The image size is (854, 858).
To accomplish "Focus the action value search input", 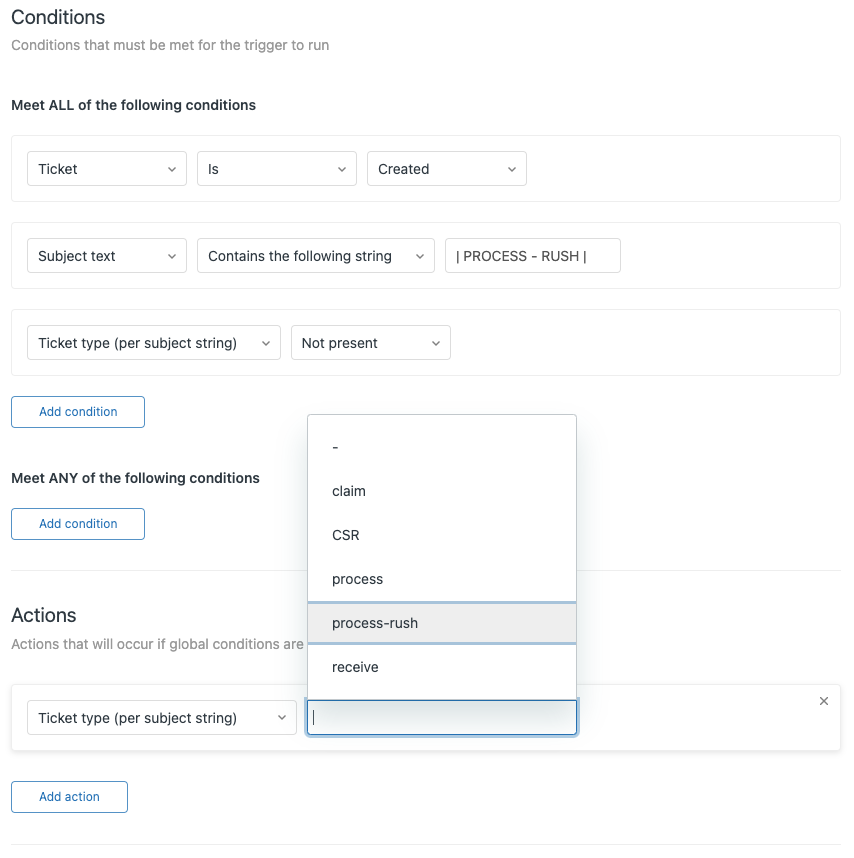I will 441,718.
